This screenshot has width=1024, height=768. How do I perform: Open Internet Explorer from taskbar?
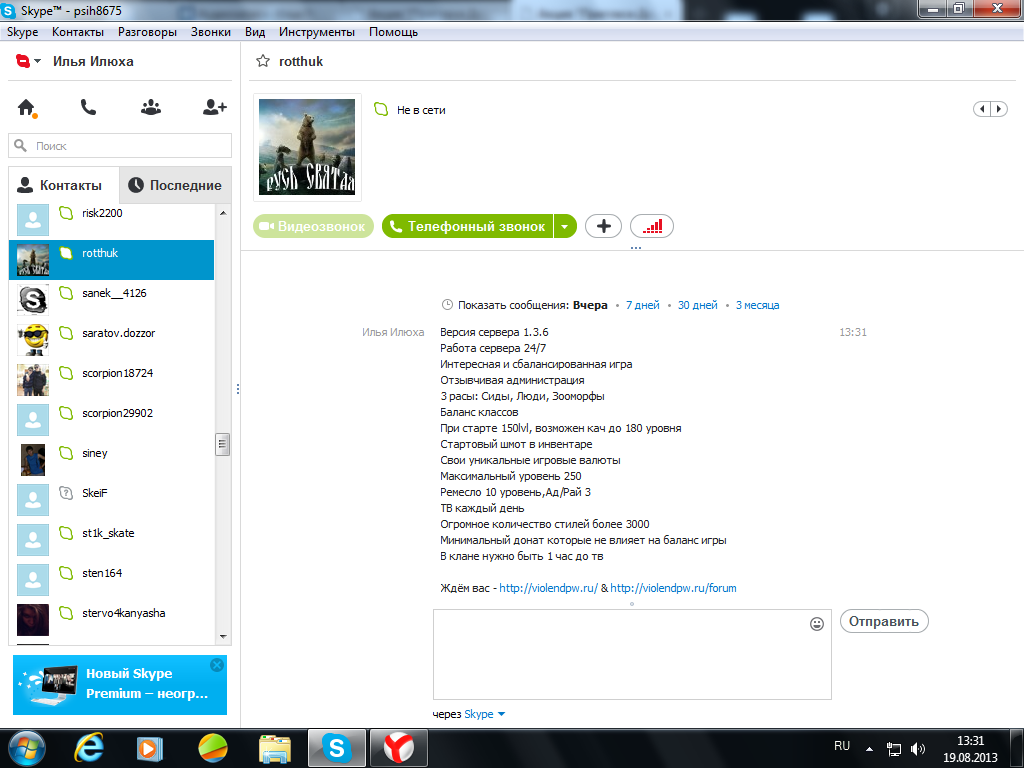(89, 748)
